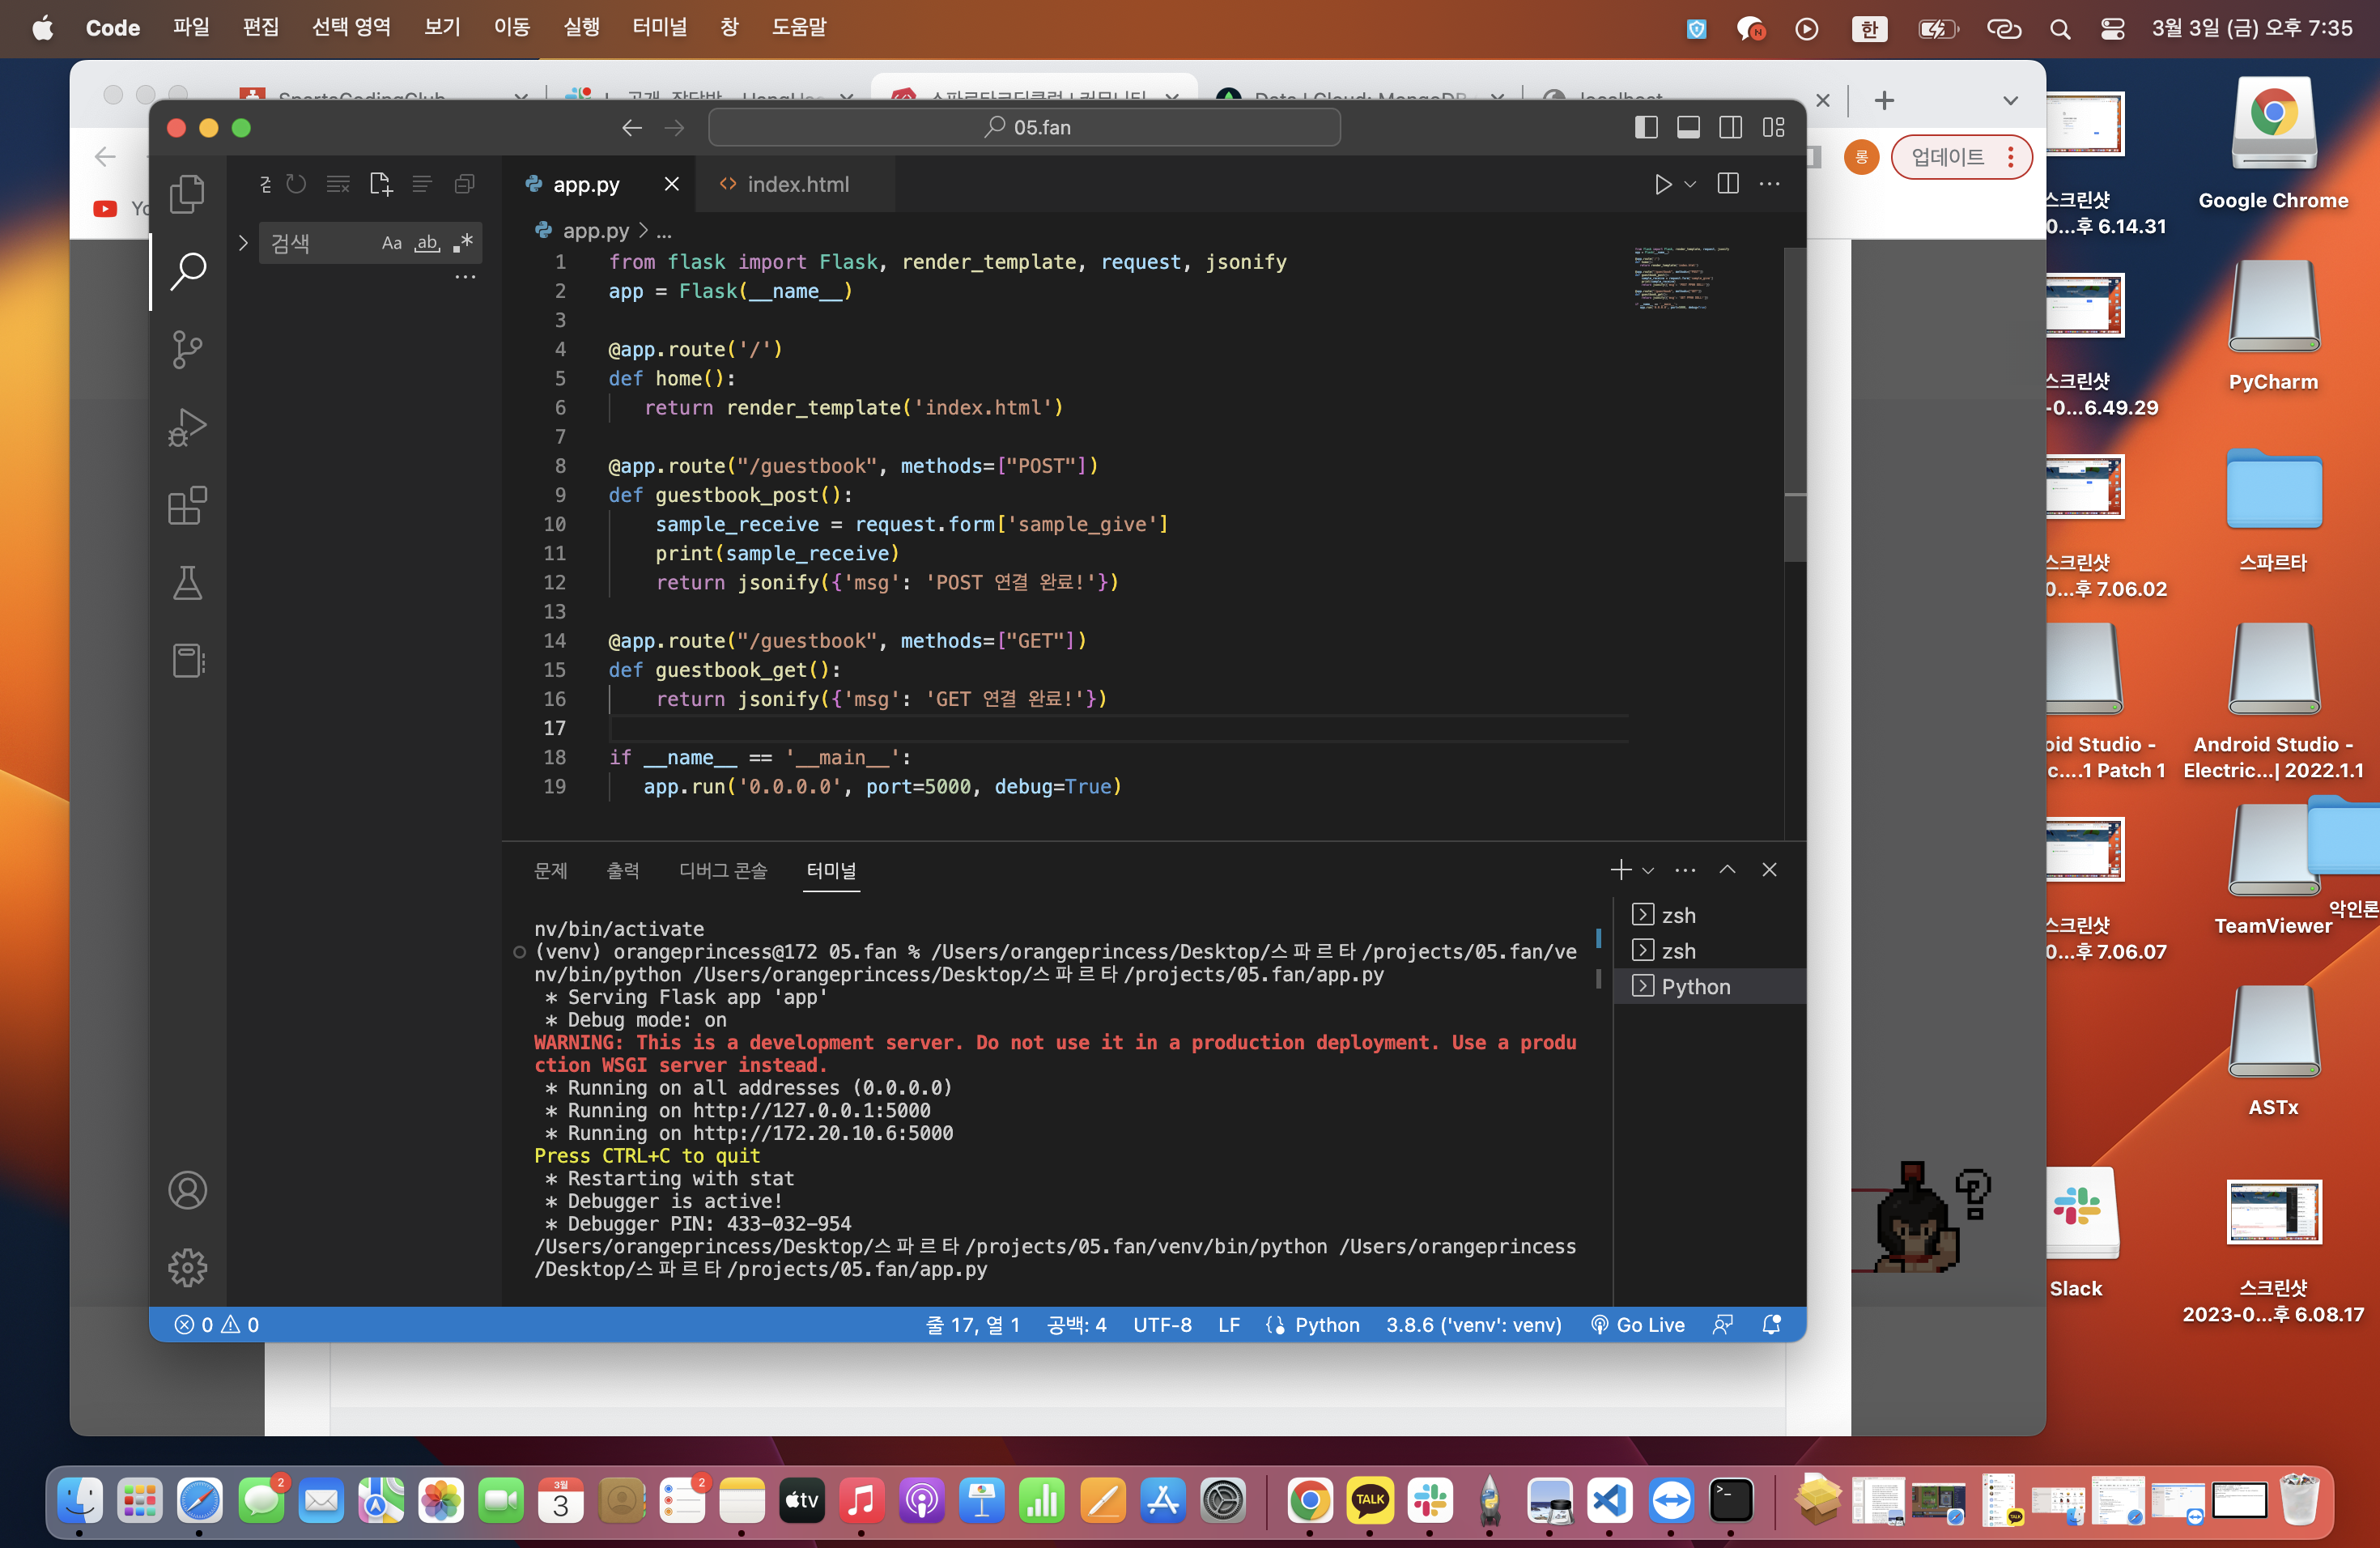This screenshot has width=2380, height=1548.
Task: Click the feedback icon in the status bar
Action: tap(1723, 1324)
